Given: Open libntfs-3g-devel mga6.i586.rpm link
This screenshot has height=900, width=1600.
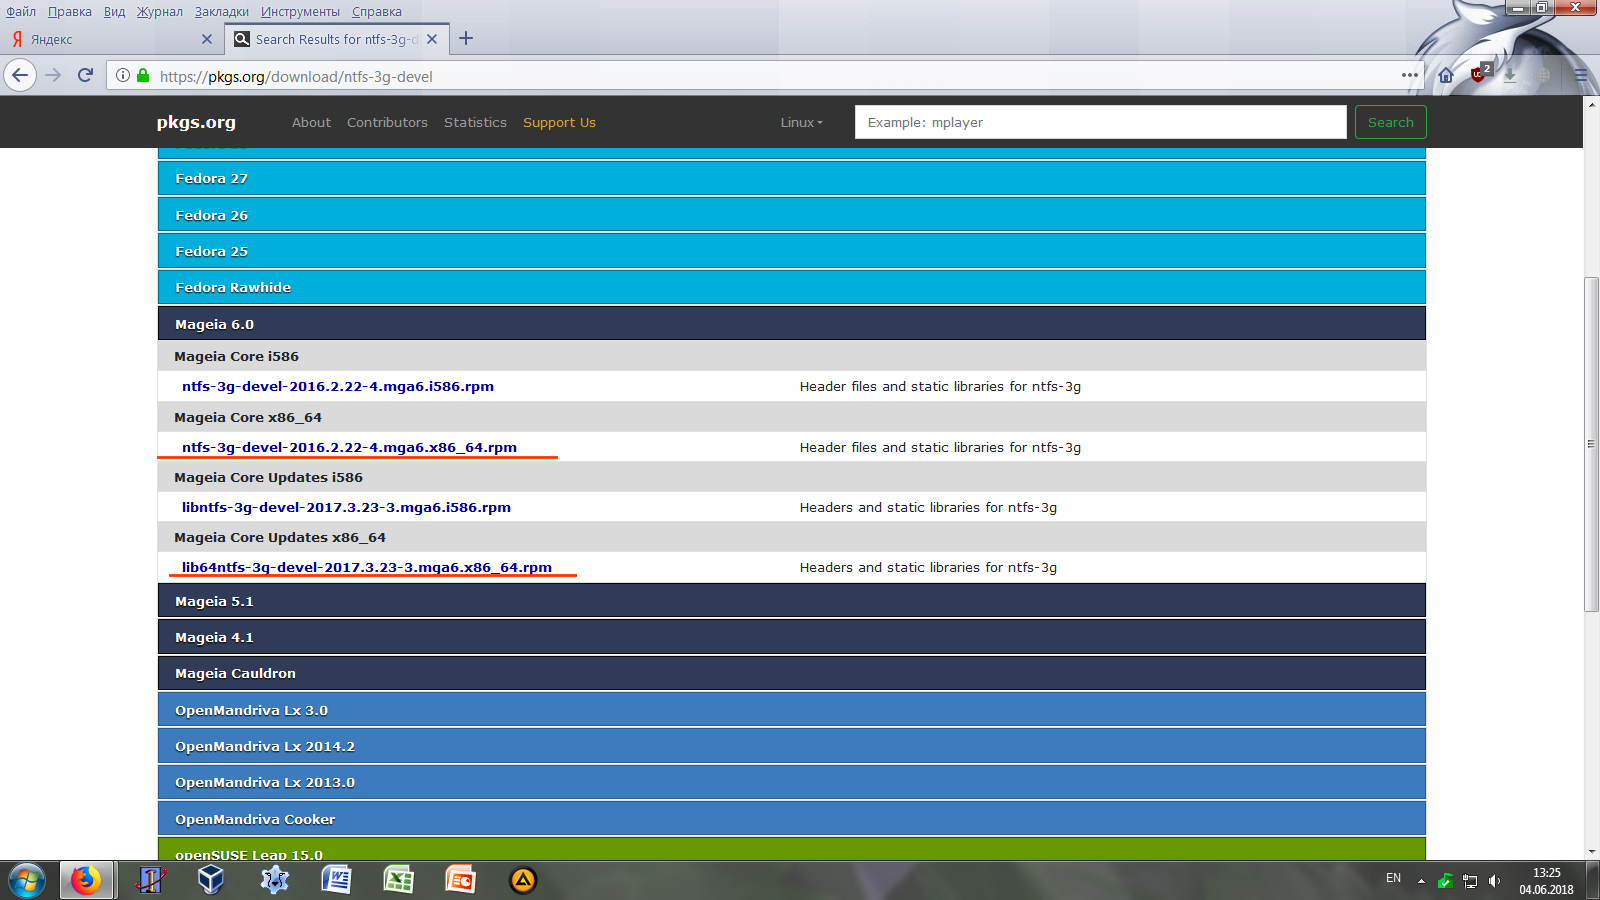Looking at the screenshot, I should [346, 507].
